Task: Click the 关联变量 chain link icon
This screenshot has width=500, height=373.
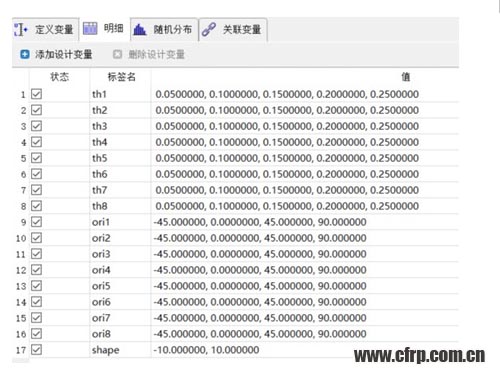Action: (209, 30)
